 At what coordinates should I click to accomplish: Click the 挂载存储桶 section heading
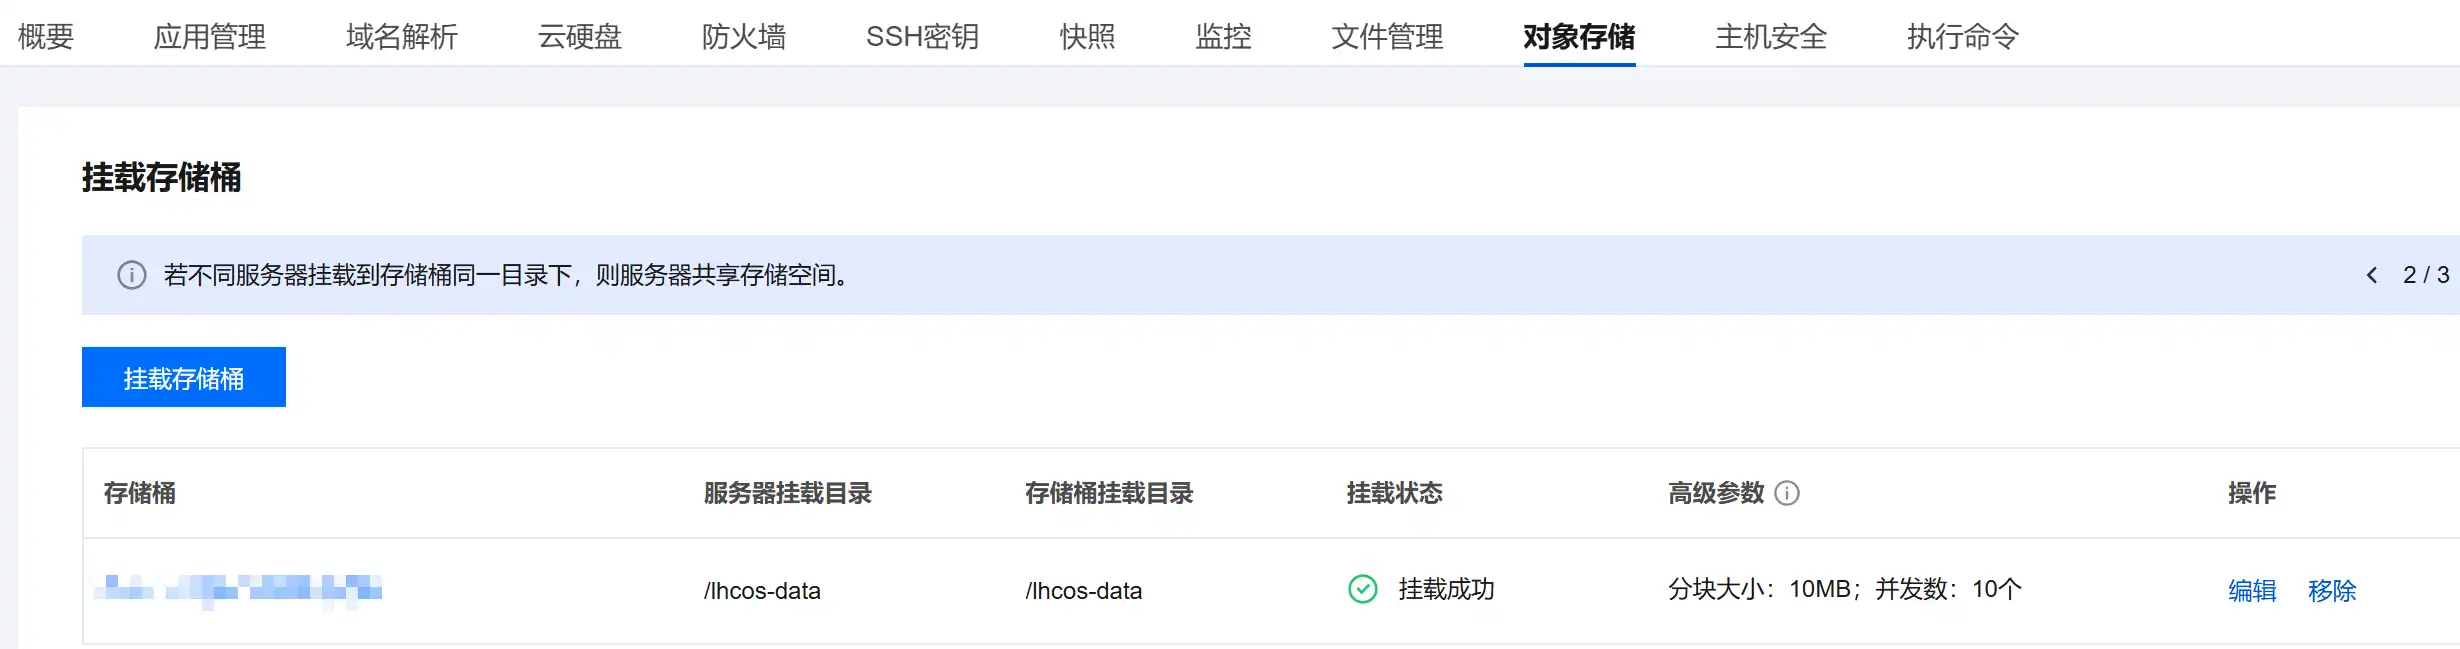[161, 177]
